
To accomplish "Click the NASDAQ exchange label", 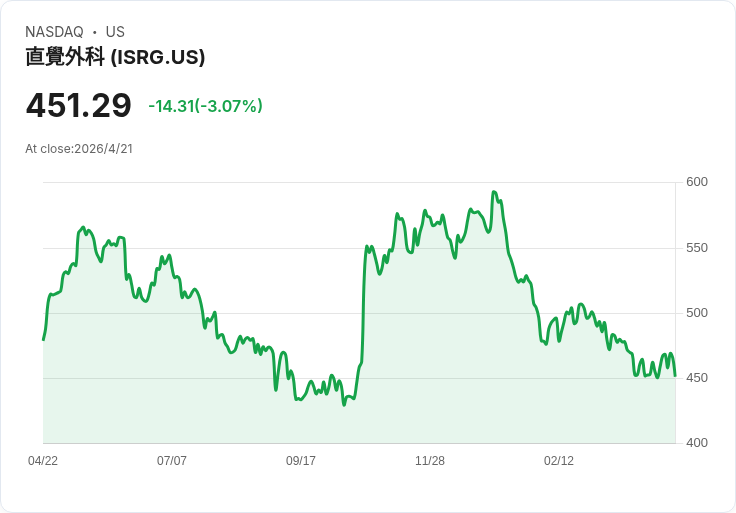I will [54, 32].
